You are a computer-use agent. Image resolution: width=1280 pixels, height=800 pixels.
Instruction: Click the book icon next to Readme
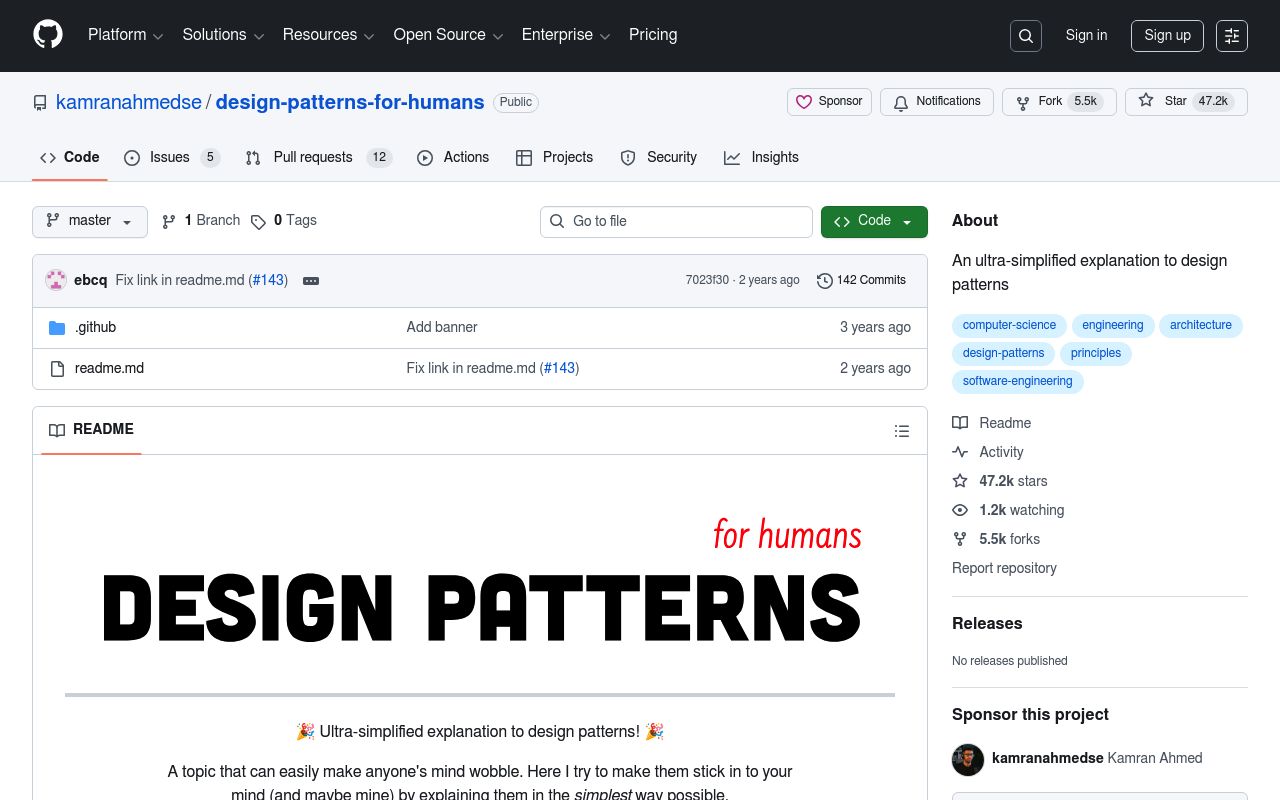(961, 423)
